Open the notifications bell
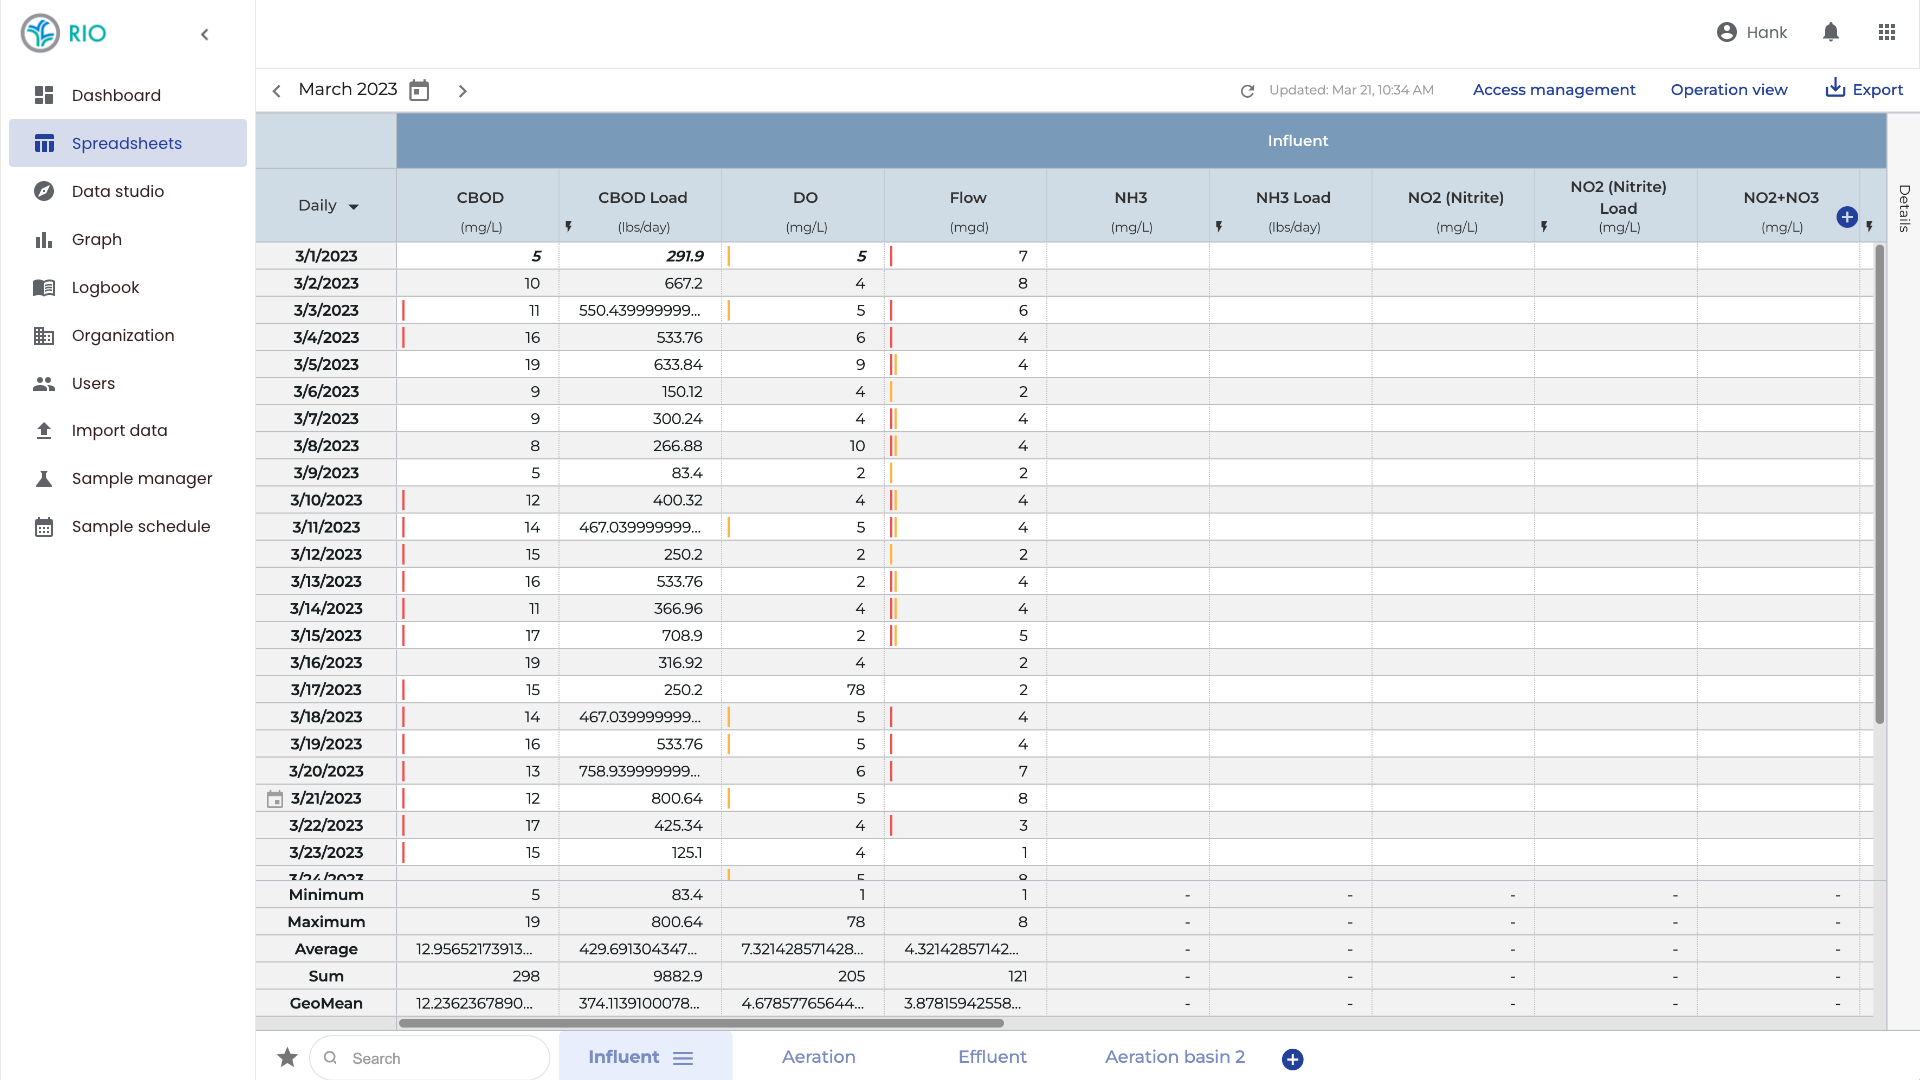The height and width of the screenshot is (1080, 1920). click(1830, 32)
